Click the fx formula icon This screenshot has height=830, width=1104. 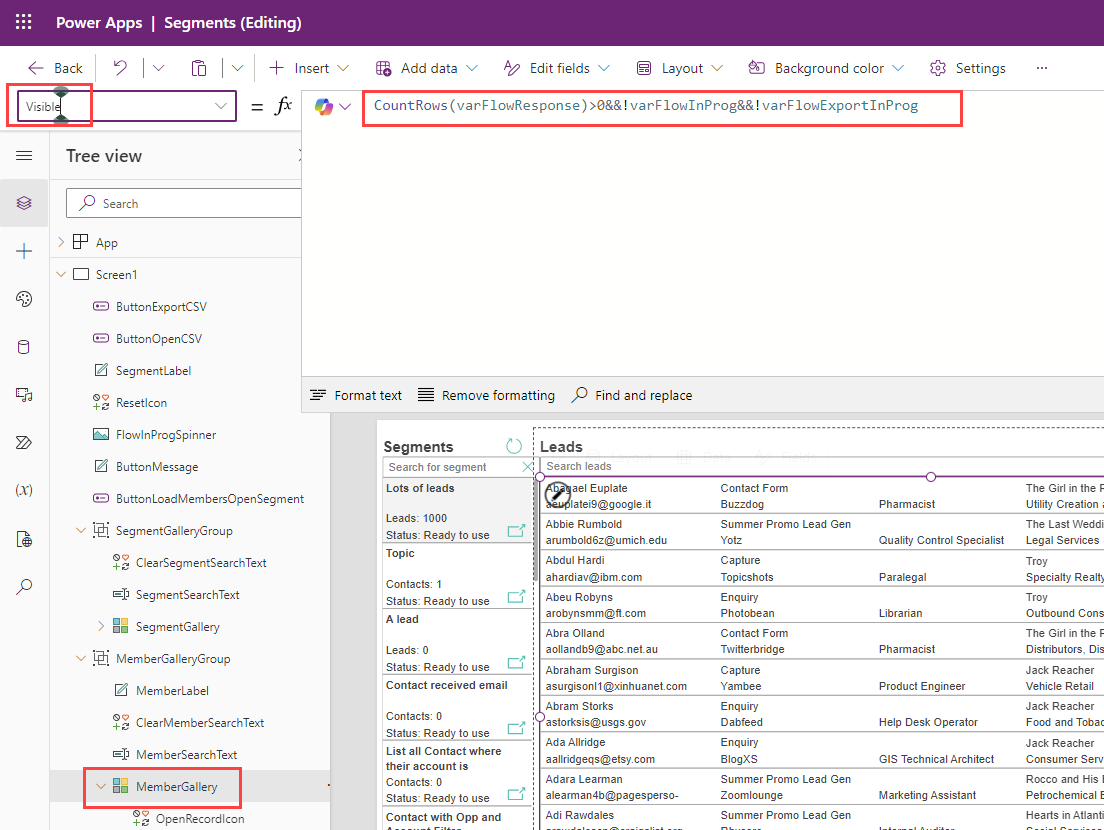coord(283,106)
